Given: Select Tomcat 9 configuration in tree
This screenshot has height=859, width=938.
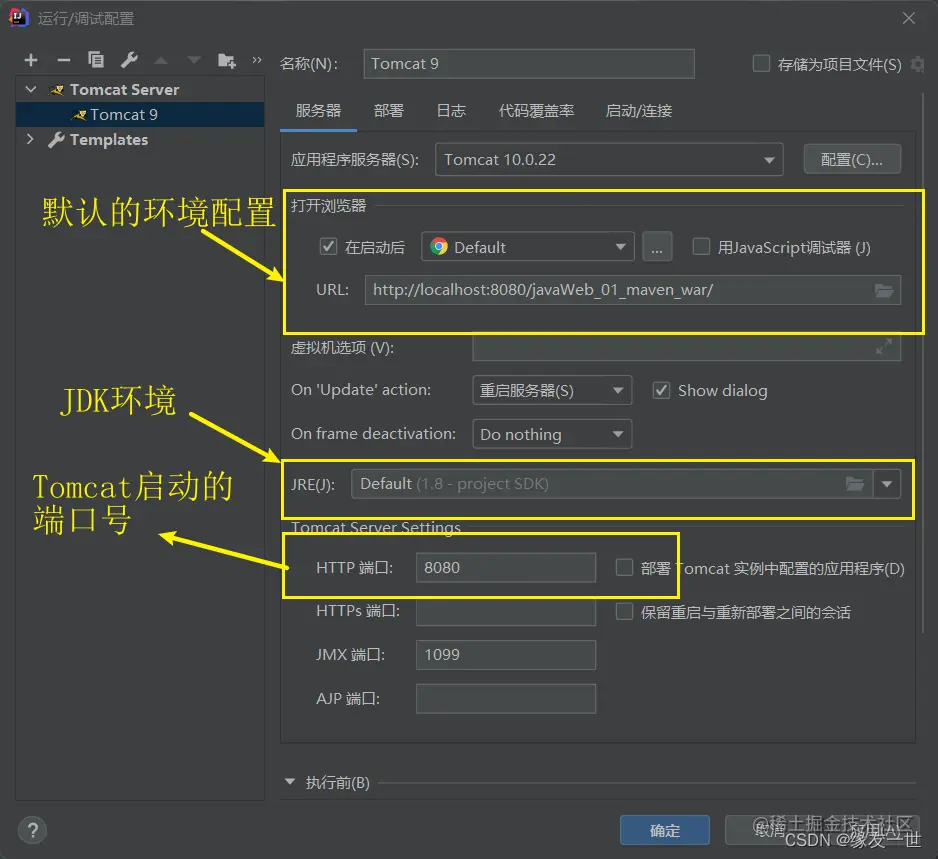Looking at the screenshot, I should pyautogui.click(x=140, y=114).
